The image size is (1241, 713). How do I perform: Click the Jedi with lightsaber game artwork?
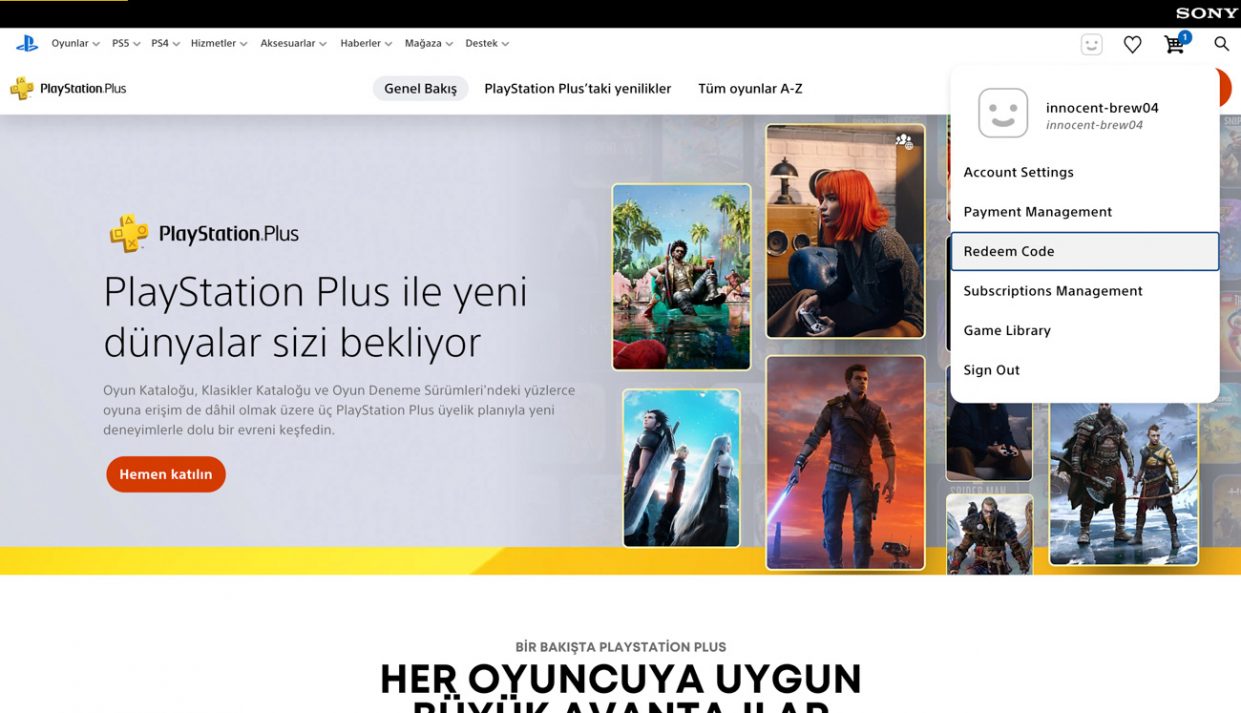tap(845, 462)
